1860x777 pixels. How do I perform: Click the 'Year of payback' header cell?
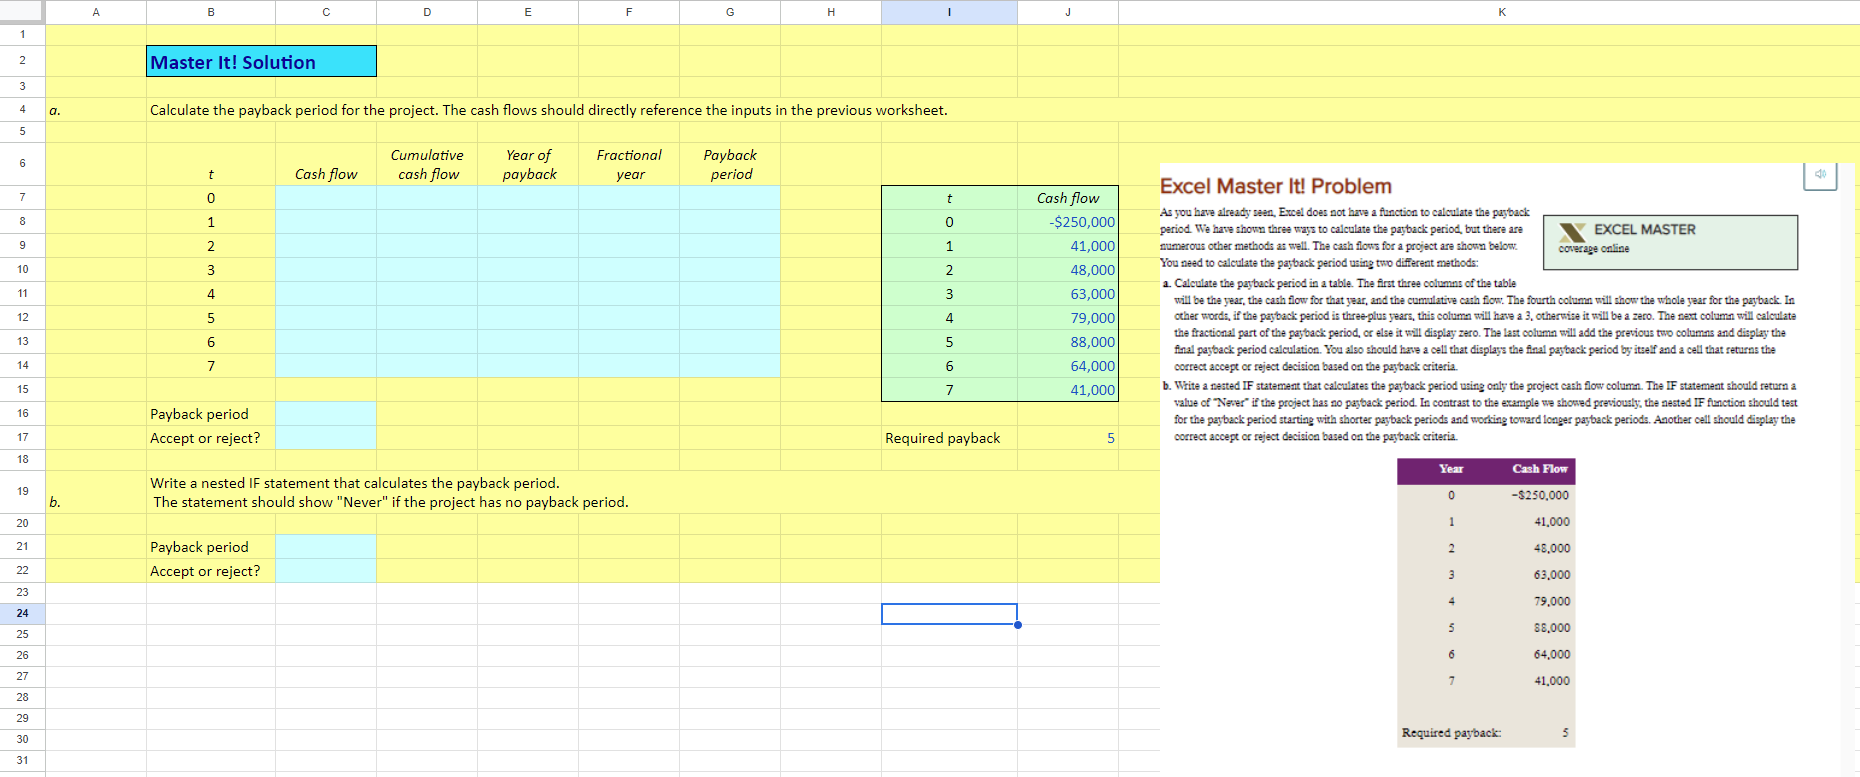pyautogui.click(x=528, y=164)
